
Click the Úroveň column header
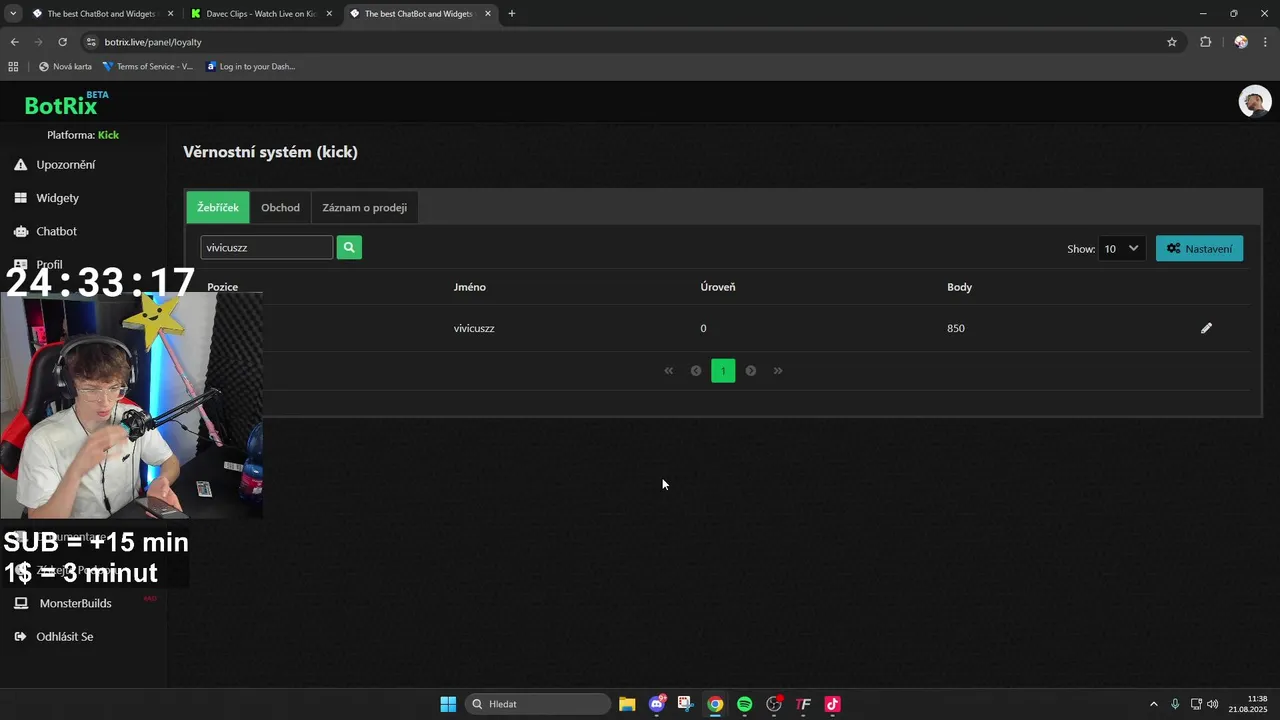718,287
